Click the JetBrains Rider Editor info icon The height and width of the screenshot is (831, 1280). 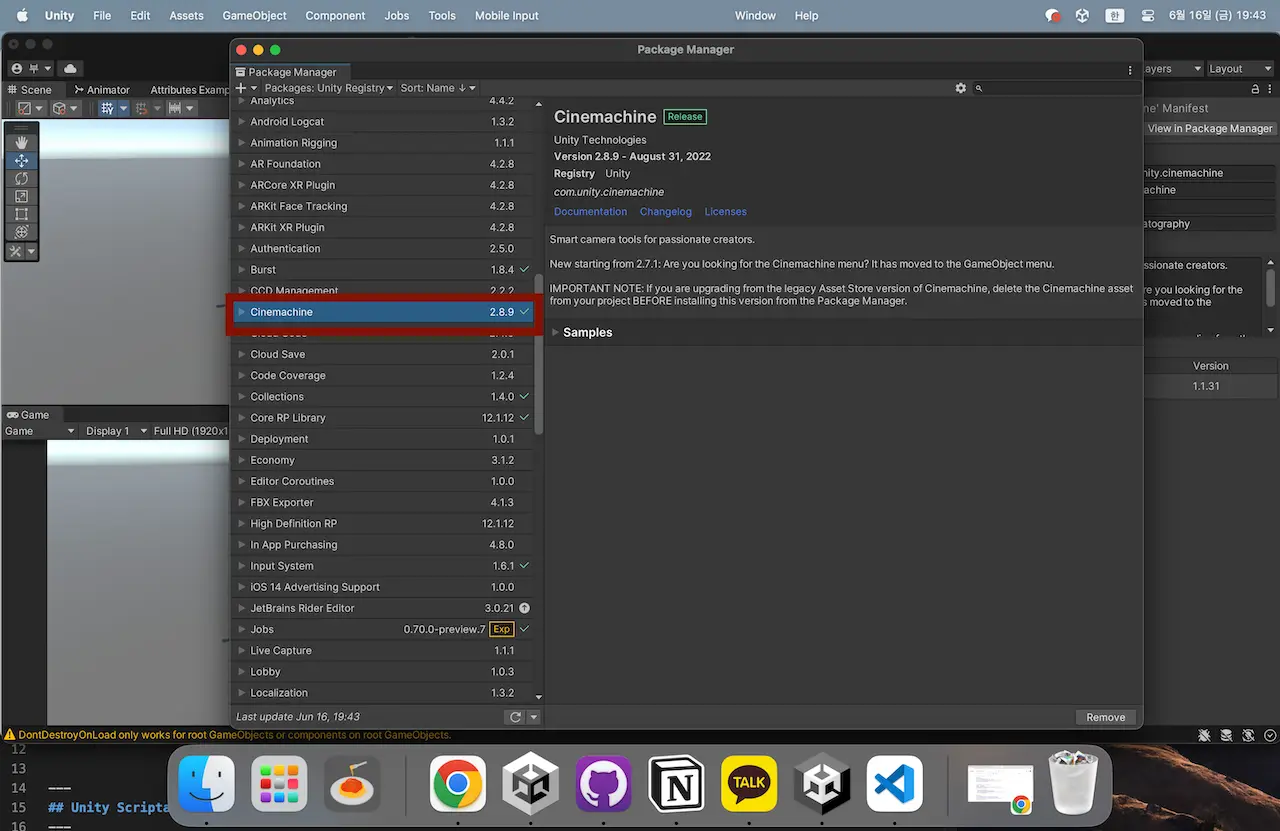(524, 608)
